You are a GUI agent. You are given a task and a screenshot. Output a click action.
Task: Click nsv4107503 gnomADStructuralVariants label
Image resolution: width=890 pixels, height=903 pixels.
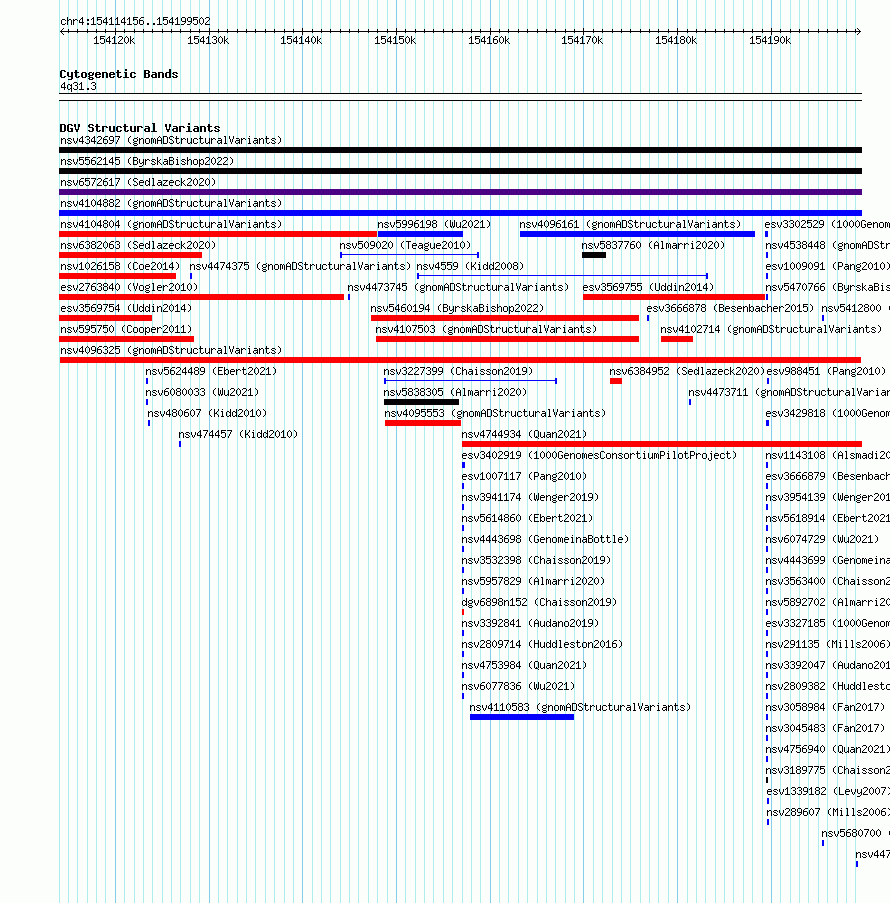point(486,329)
